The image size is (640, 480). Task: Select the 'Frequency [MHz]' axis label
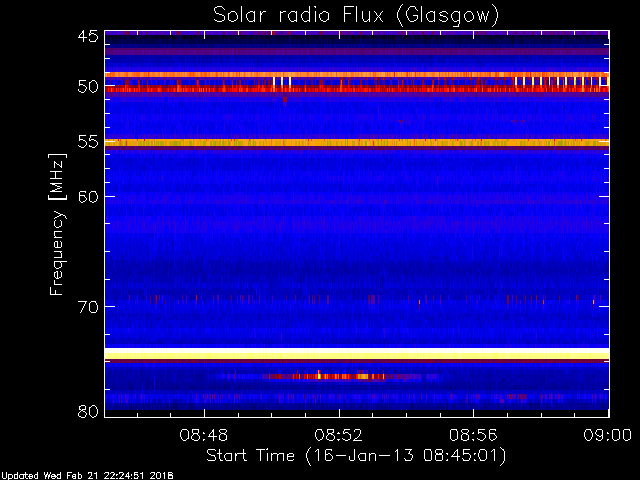(57, 224)
